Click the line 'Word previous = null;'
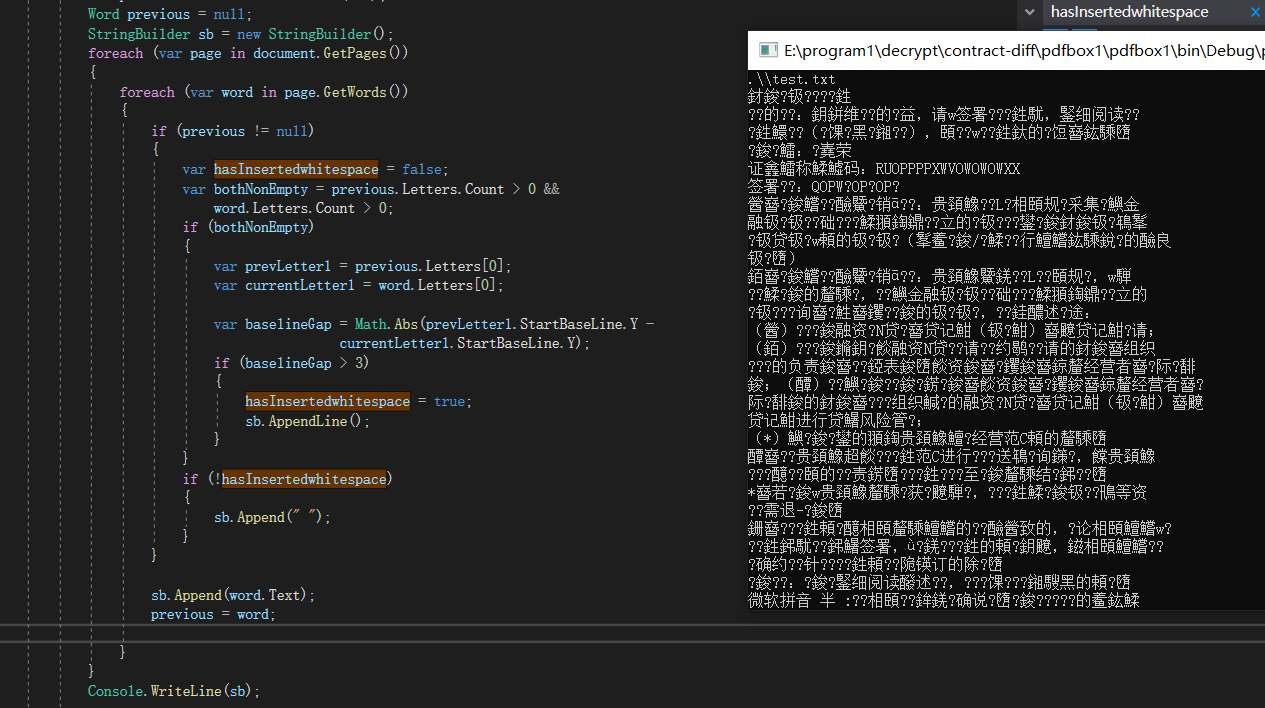 (x=170, y=14)
